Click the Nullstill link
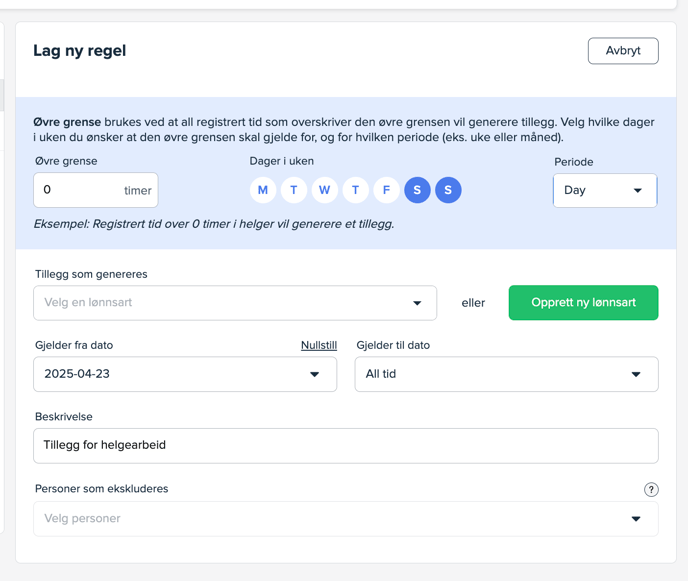The height and width of the screenshot is (581, 688). click(x=318, y=345)
